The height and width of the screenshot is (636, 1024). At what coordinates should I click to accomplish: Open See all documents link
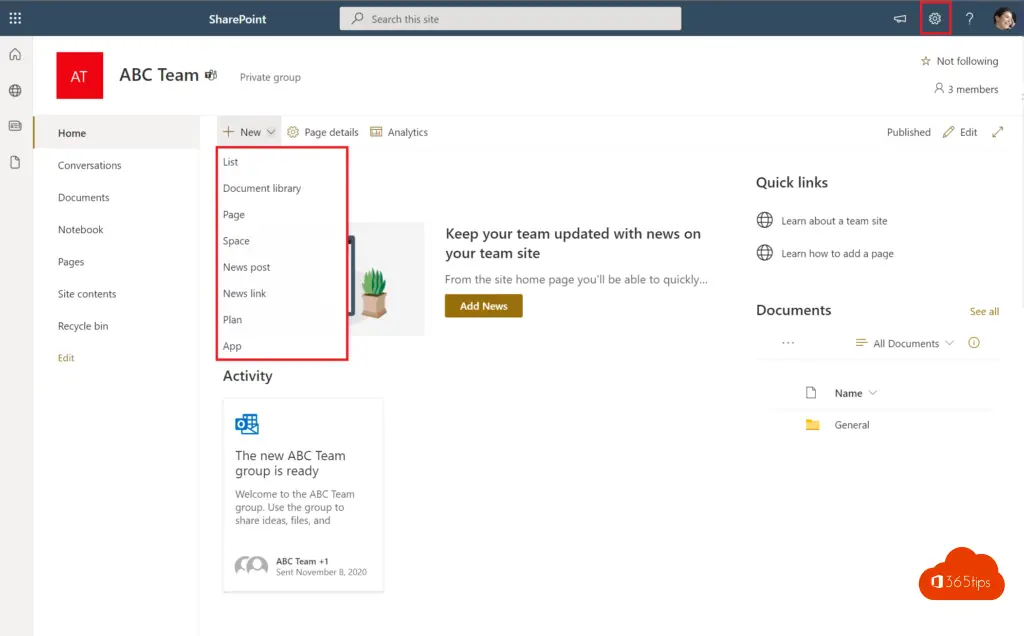[x=984, y=311]
